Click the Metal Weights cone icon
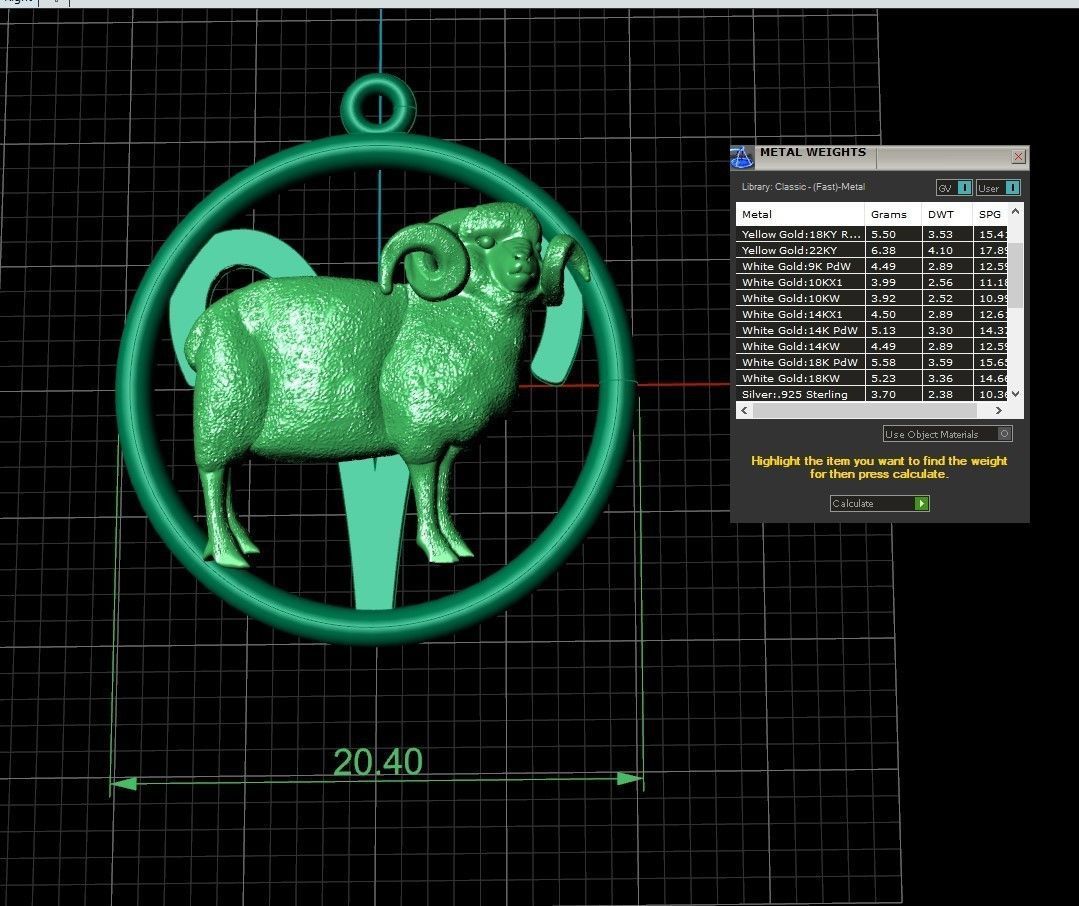The image size is (1079, 906). point(741,157)
